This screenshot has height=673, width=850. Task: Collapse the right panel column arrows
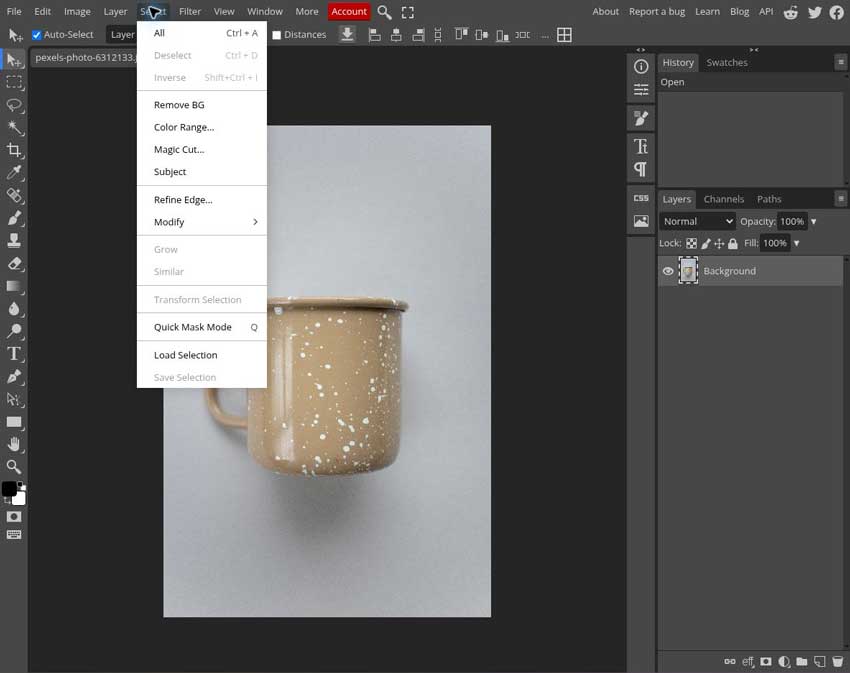(754, 50)
